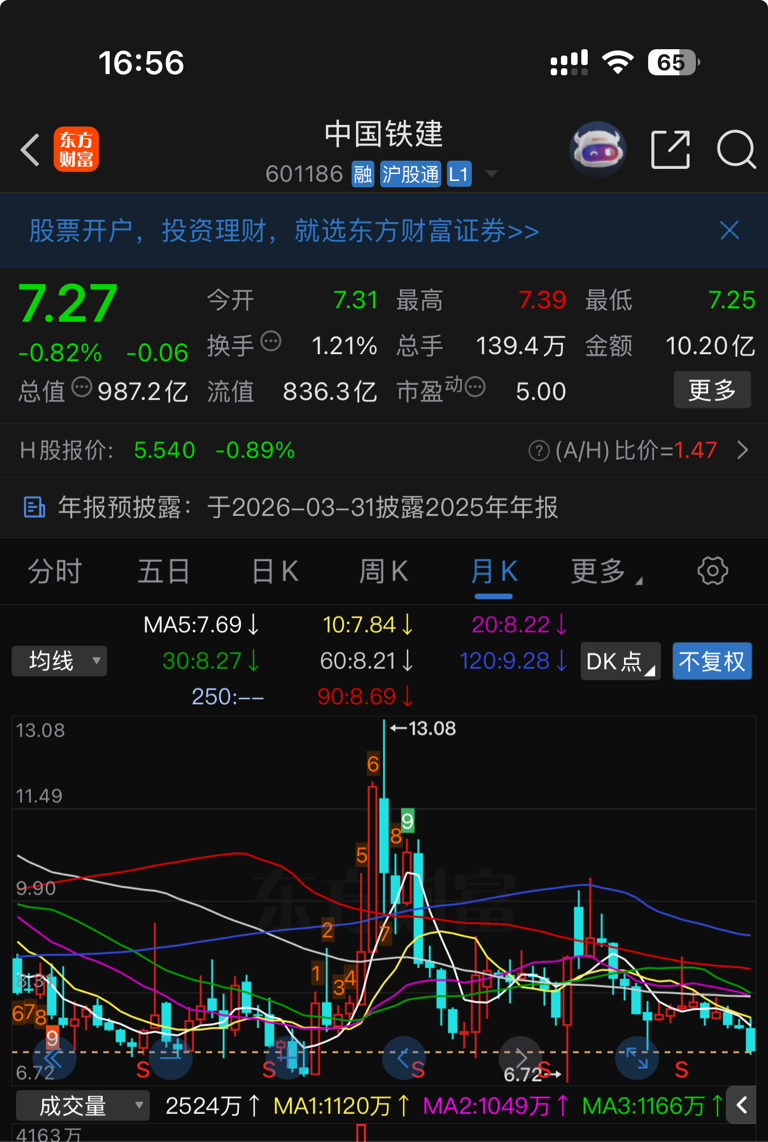This screenshot has width=768, height=1142.
Task: Open the robot AI assistant avatar
Action: pos(597,149)
